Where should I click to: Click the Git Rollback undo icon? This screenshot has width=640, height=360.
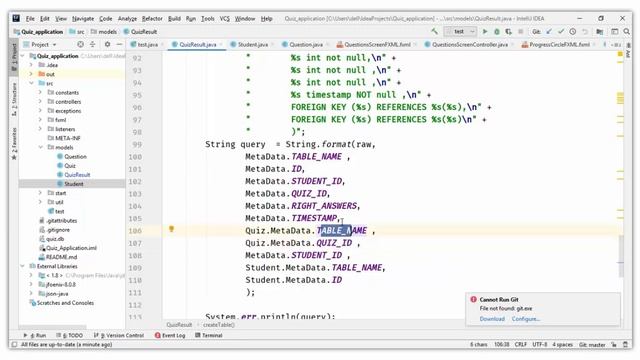pos(585,31)
